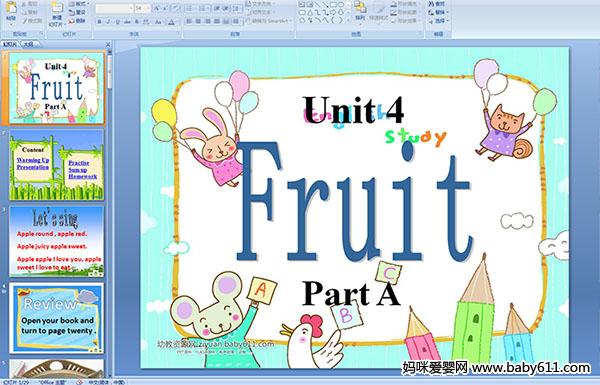Click the Part A text on slide

351,294
